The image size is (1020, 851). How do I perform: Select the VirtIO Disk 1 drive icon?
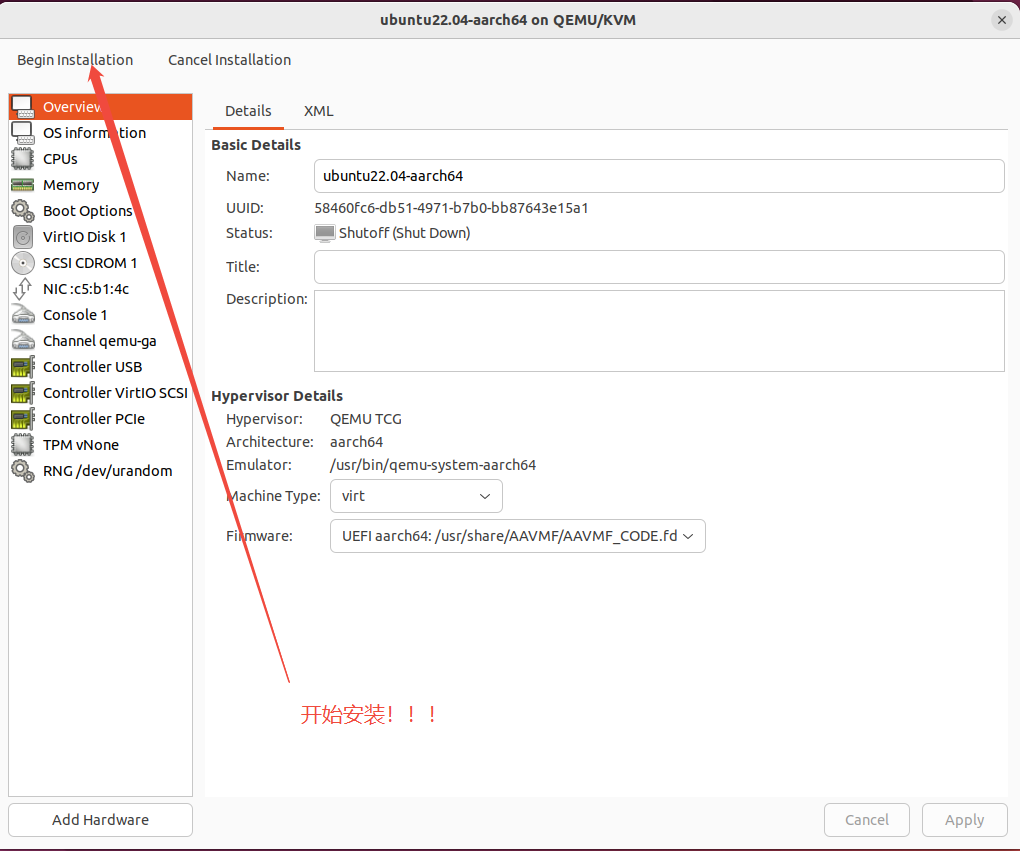tap(23, 237)
